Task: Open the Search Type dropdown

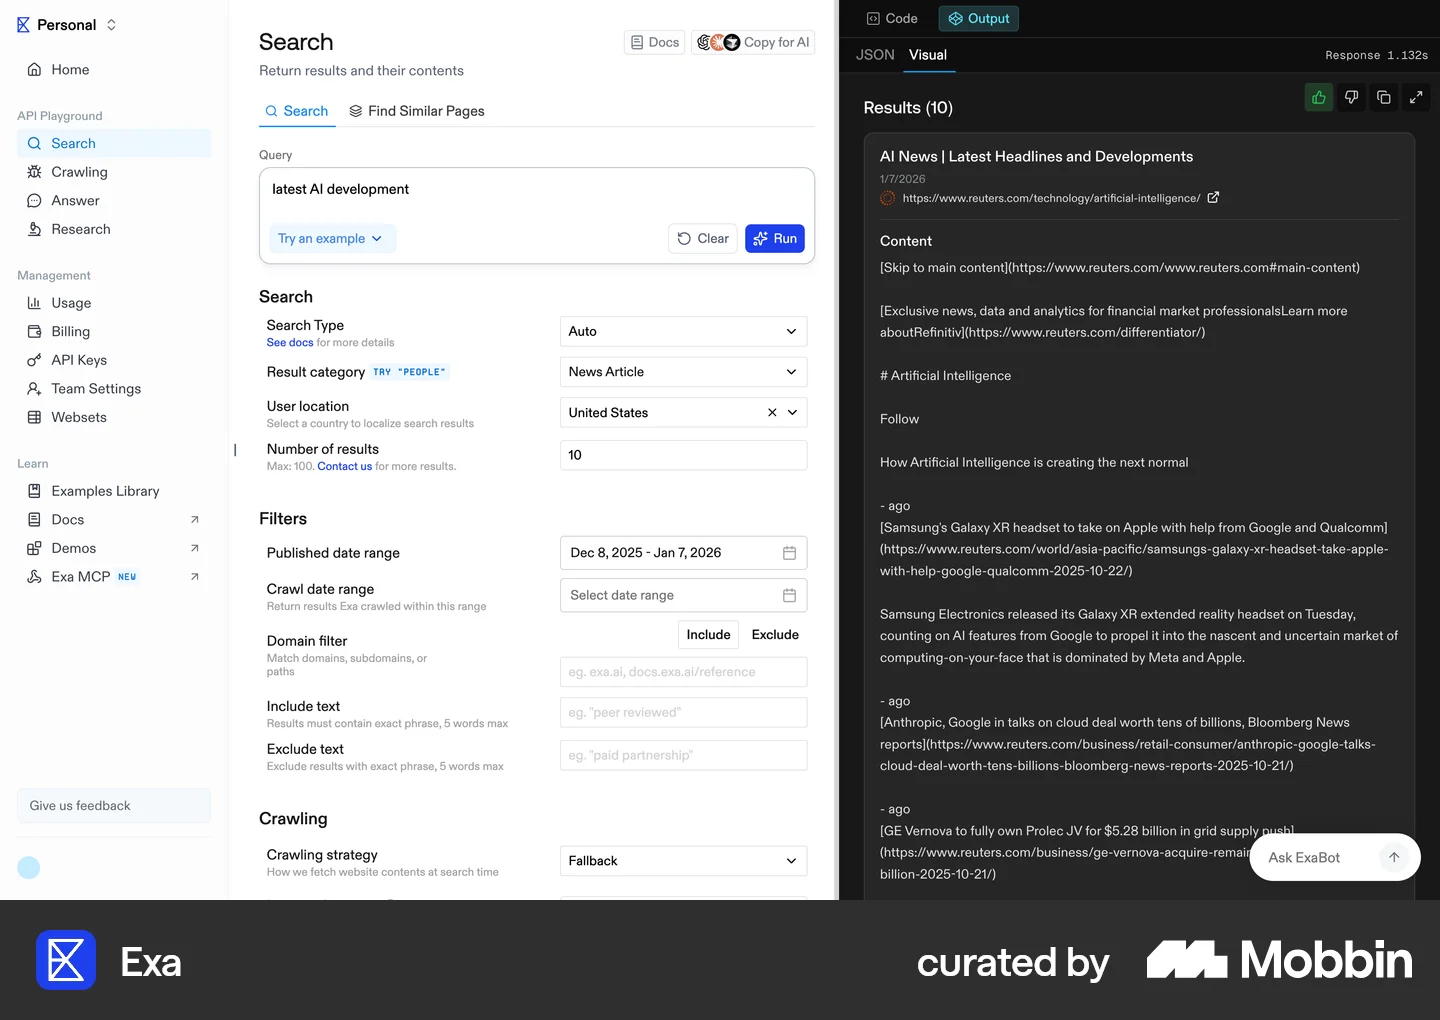Action: coord(683,331)
